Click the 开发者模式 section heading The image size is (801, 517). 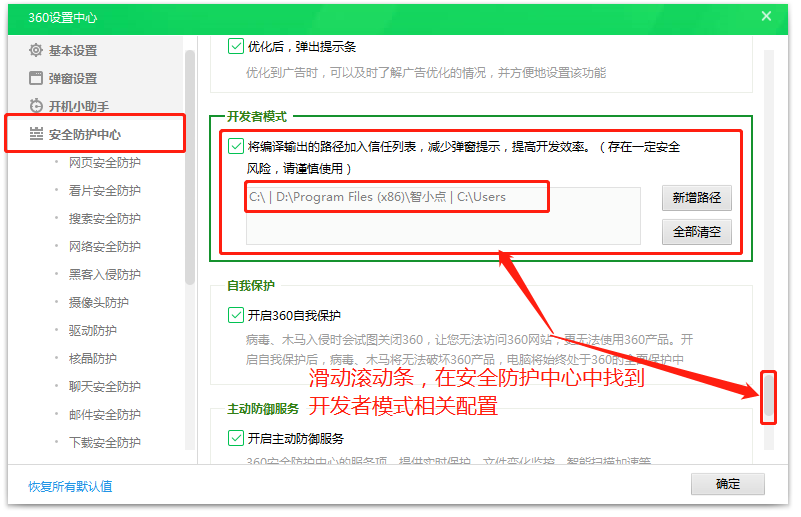257,117
